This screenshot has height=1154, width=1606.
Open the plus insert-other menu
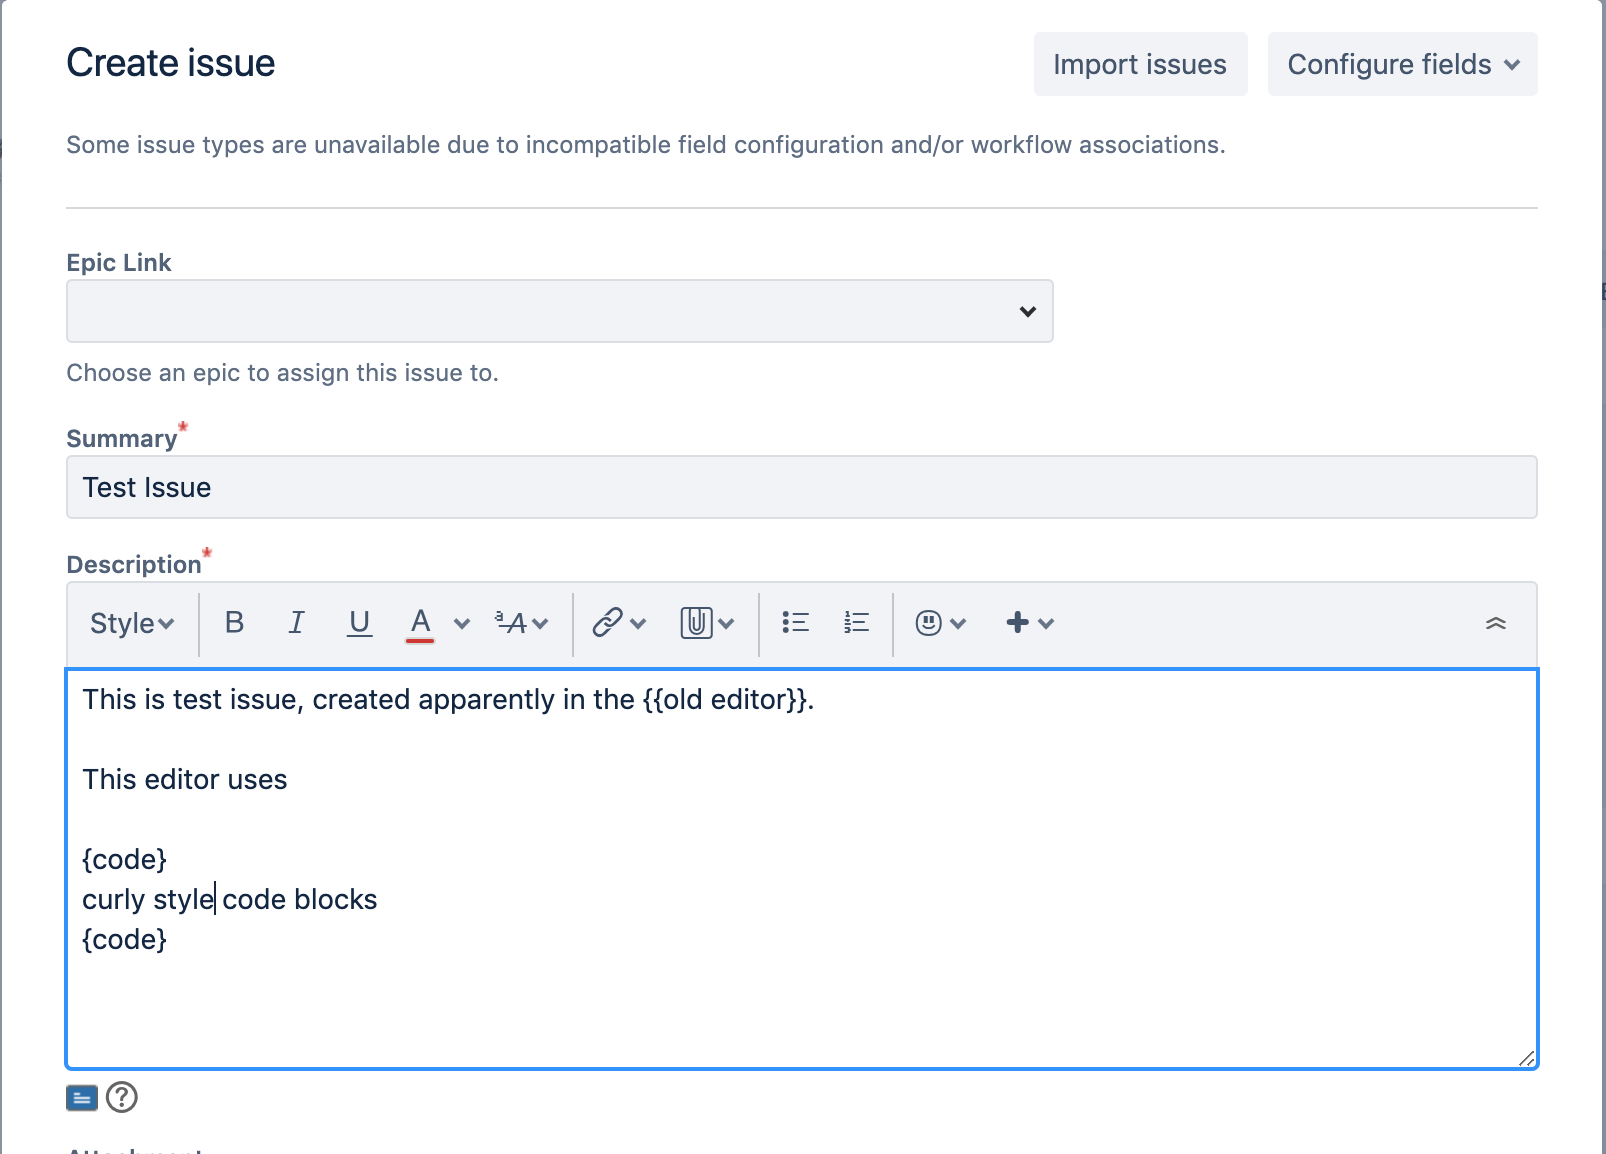point(1030,623)
